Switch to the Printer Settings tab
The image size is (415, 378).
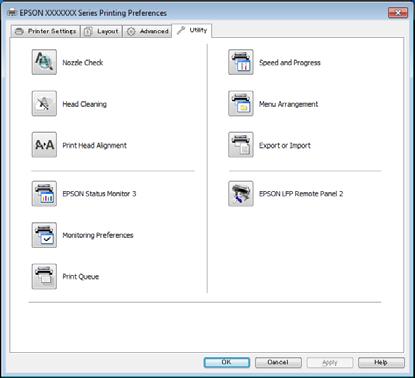click(46, 31)
